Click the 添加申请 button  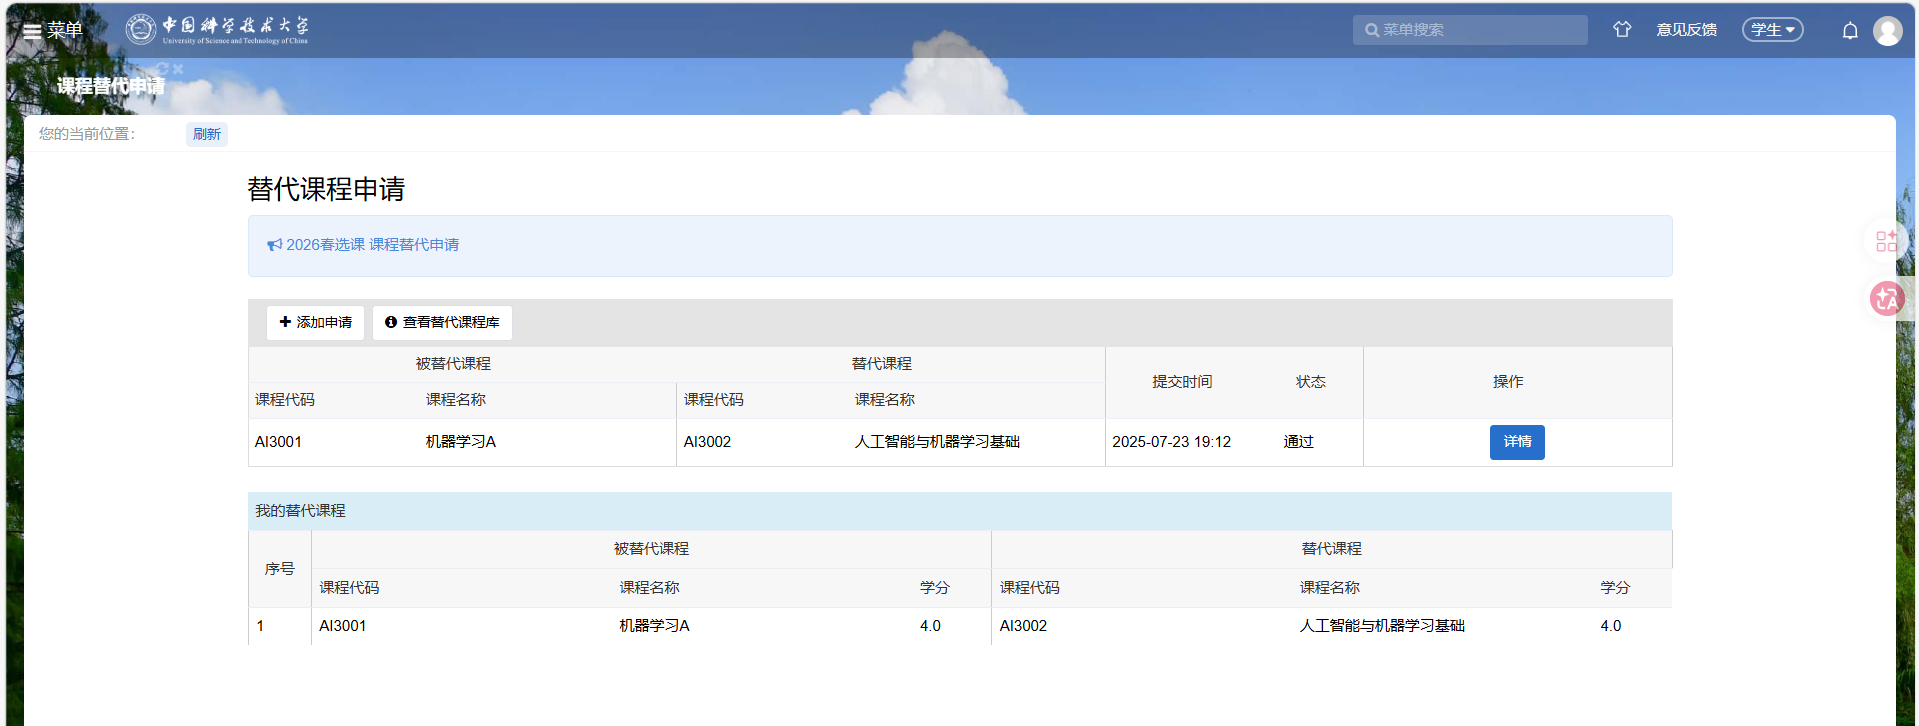pyautogui.click(x=315, y=322)
